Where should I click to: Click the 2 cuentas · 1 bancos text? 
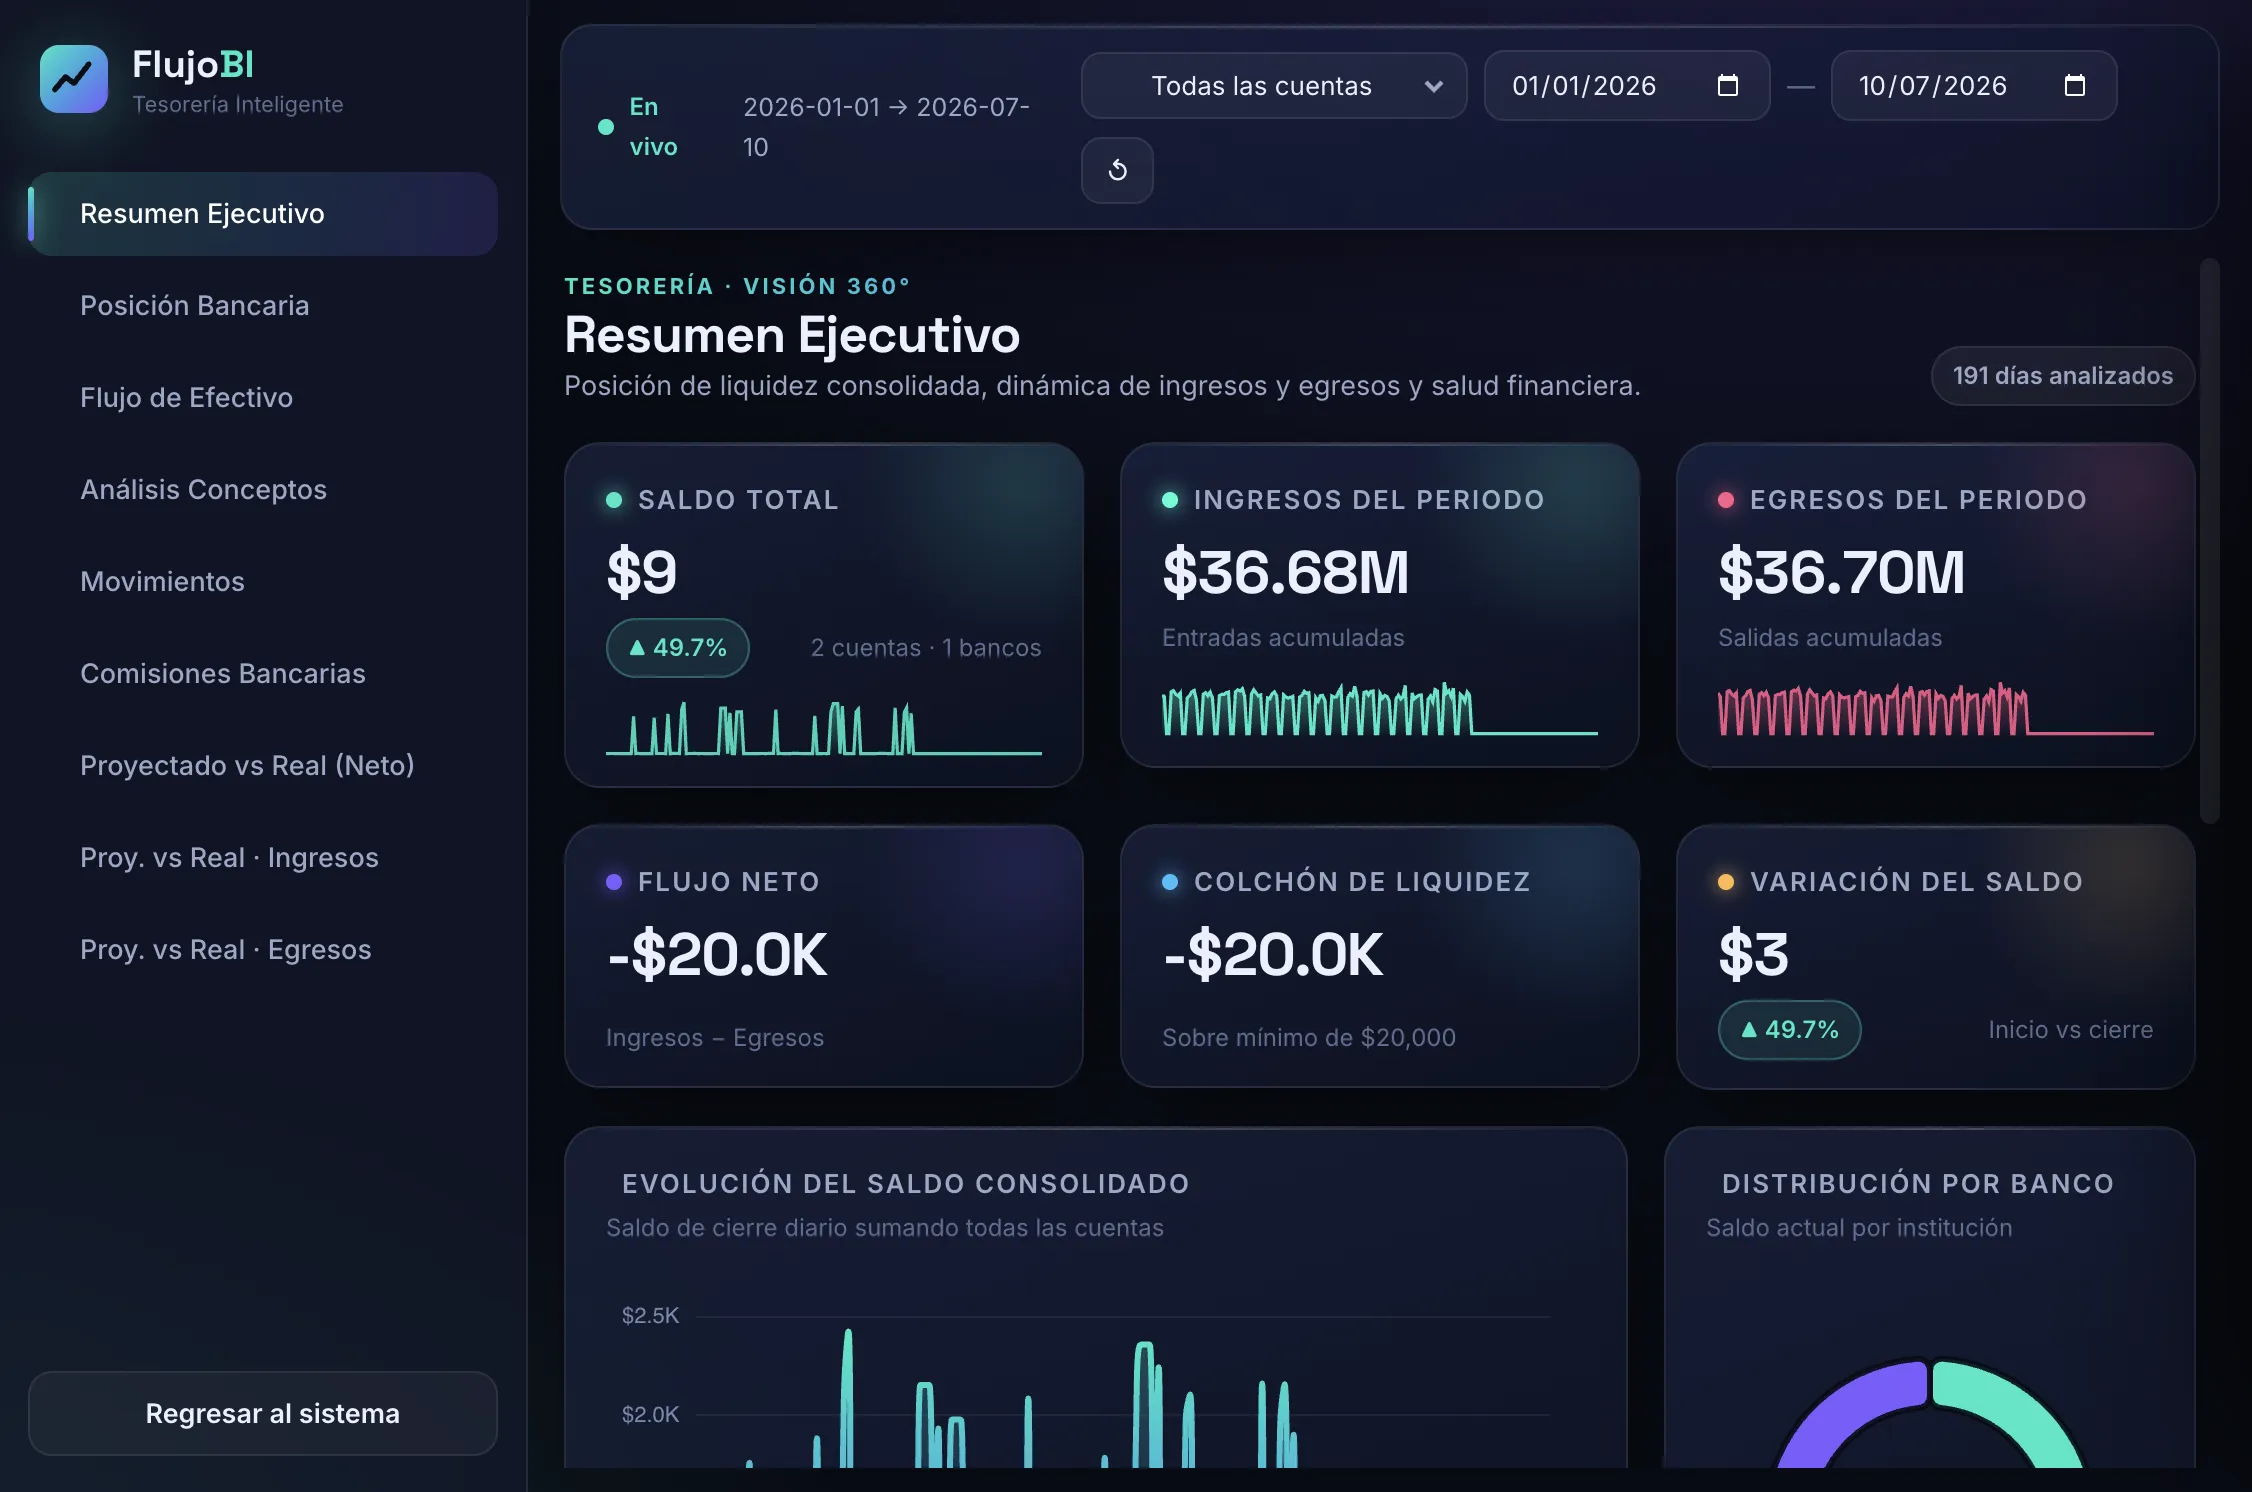point(926,648)
